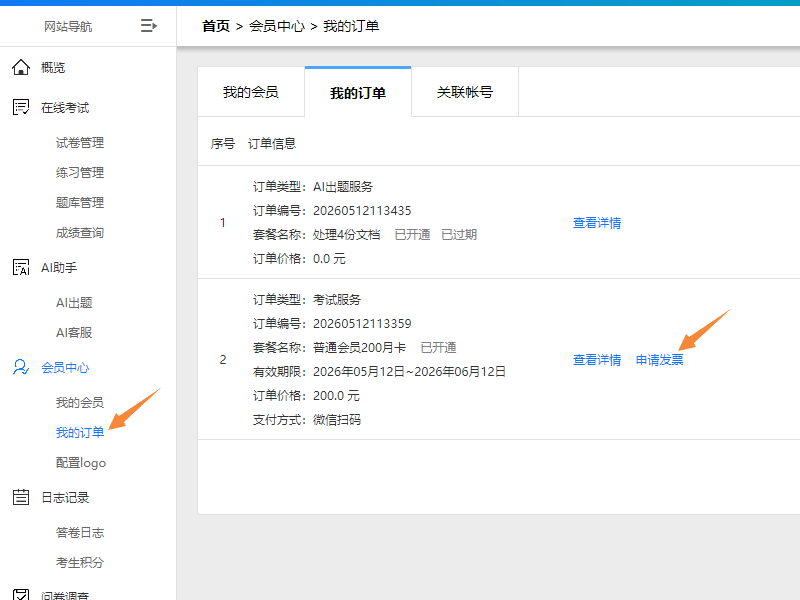Expand the 在线考试 menu section
Screen dimensions: 800x600
pos(65,108)
